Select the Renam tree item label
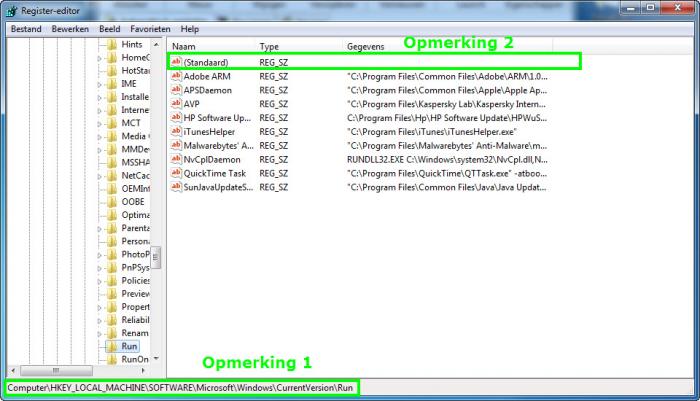 click(x=135, y=333)
